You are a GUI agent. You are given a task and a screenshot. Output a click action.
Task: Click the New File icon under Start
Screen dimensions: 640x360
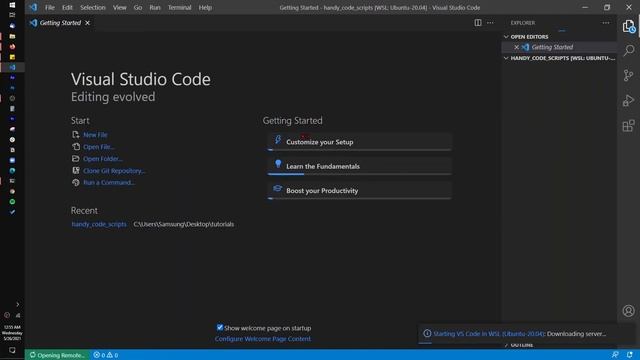(76, 134)
